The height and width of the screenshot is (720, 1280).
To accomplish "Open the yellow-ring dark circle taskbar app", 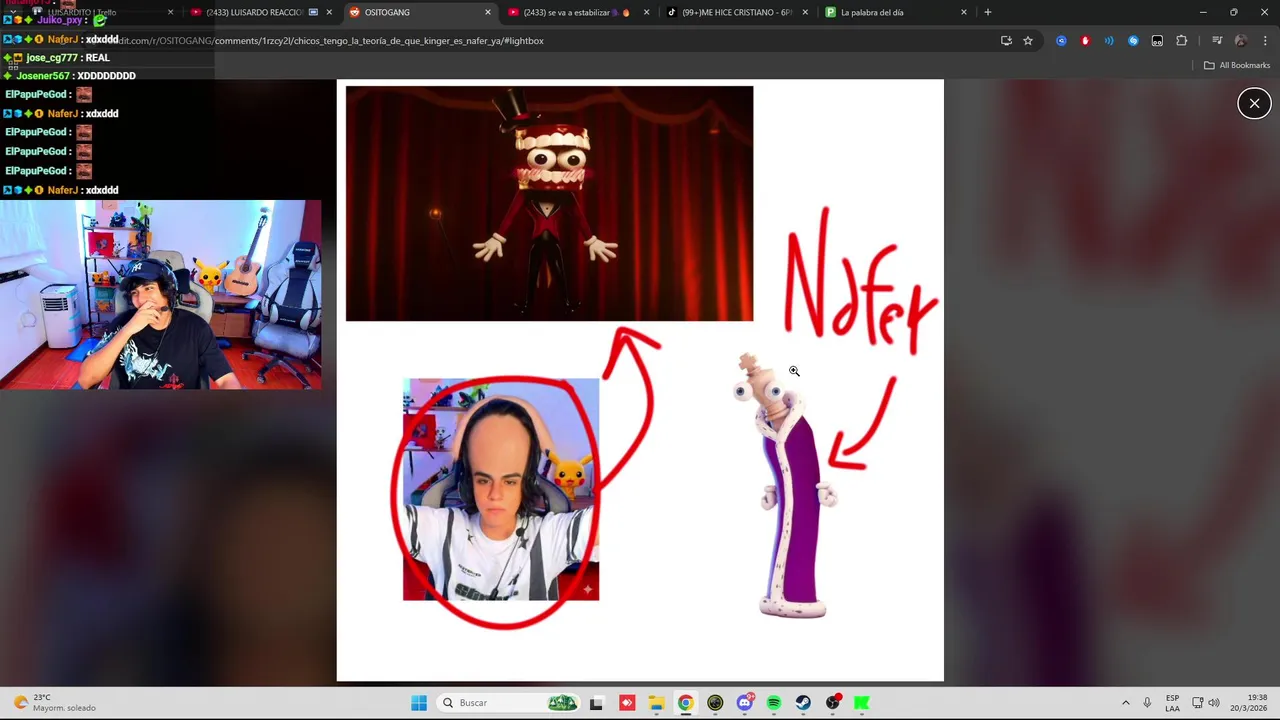I will point(715,703).
